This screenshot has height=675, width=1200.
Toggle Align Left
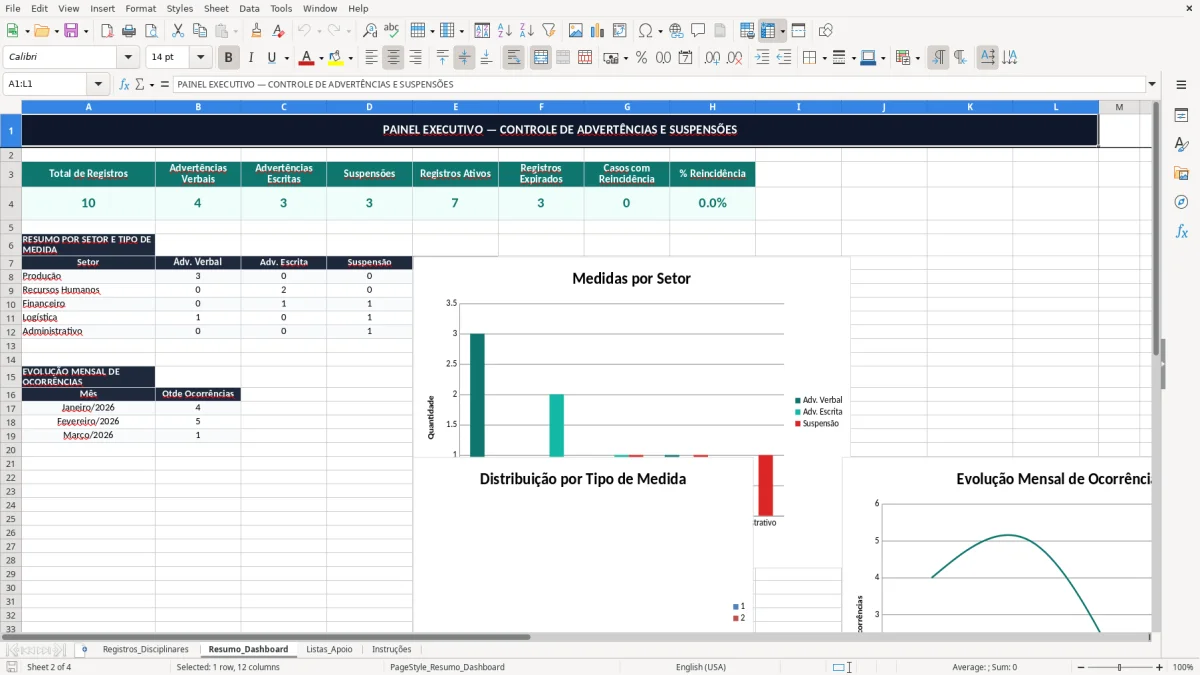click(x=371, y=58)
